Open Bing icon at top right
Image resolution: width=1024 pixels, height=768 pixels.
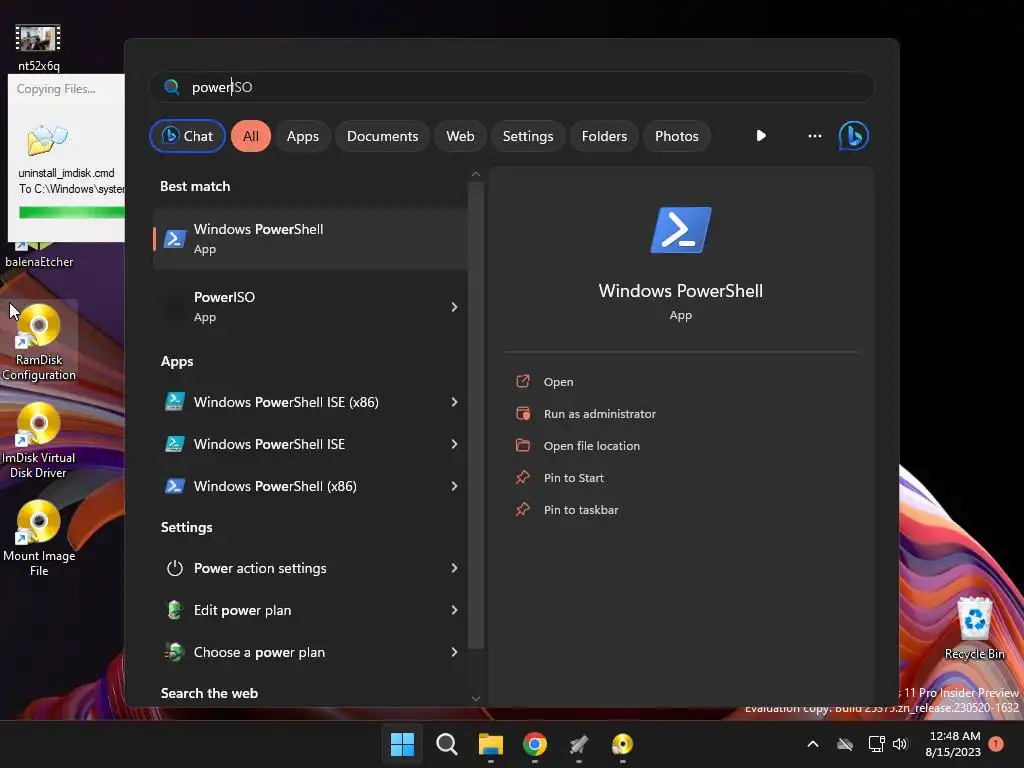click(854, 136)
